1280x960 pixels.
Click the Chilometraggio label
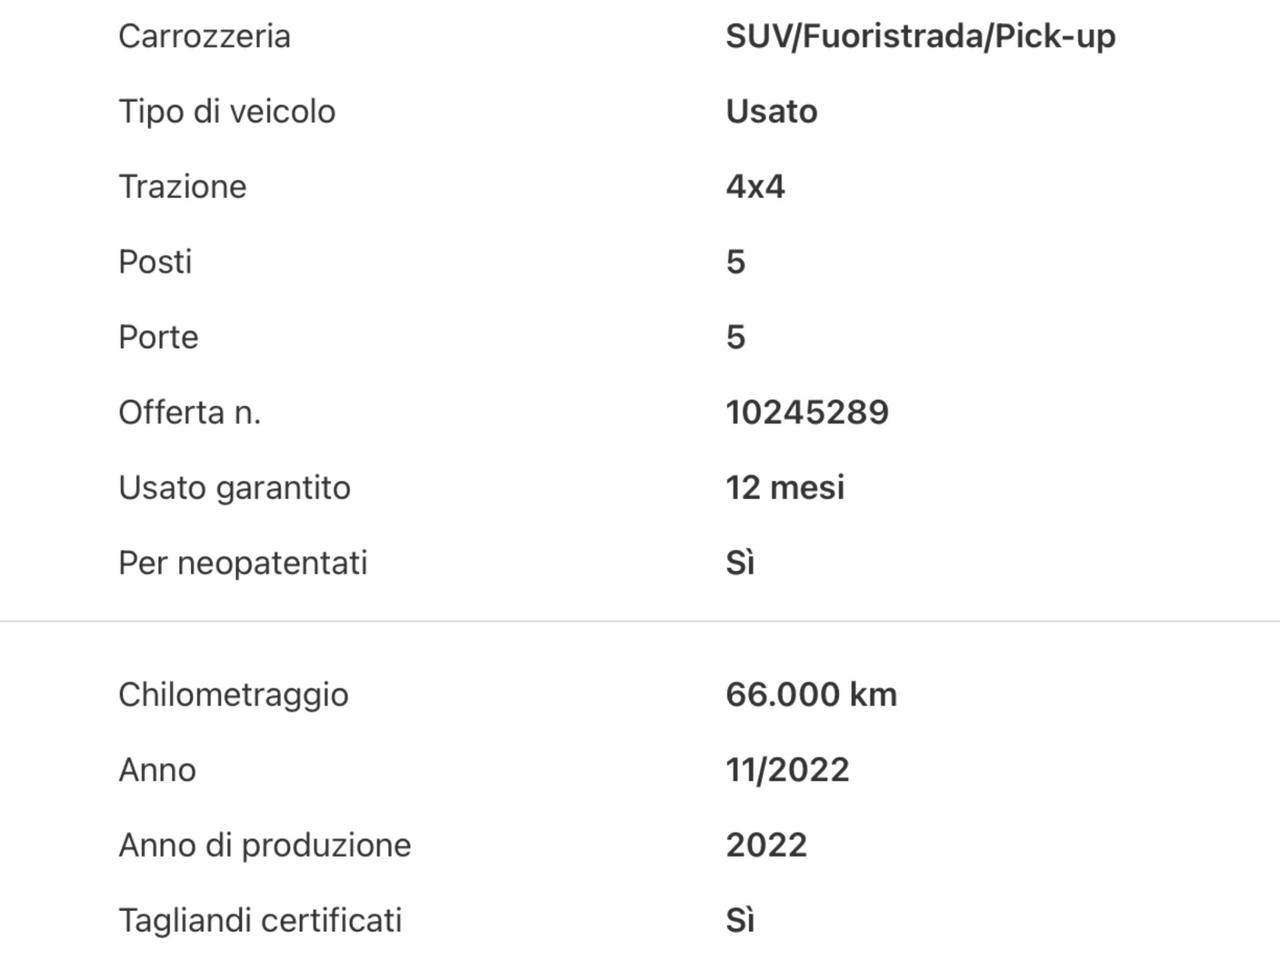point(233,694)
